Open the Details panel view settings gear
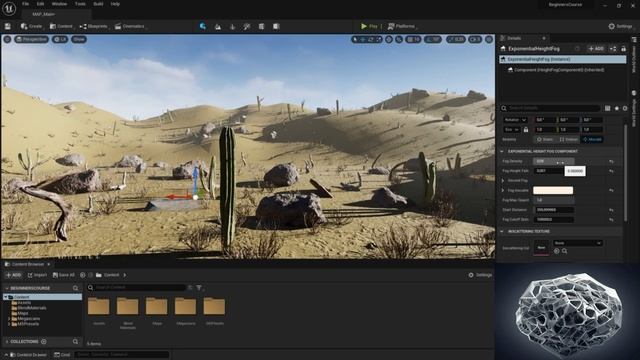Screen dimensions: 640x360 tap(625, 108)
